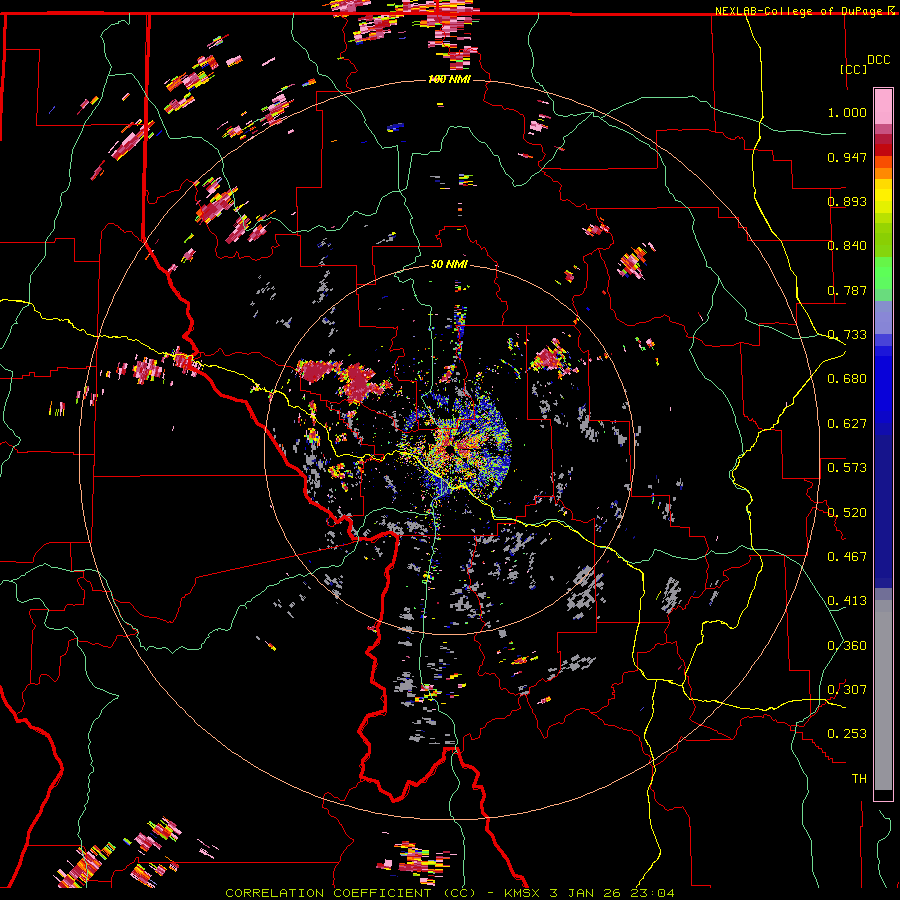Click the 0.840 legend value
900x900 pixels.
(x=847, y=246)
